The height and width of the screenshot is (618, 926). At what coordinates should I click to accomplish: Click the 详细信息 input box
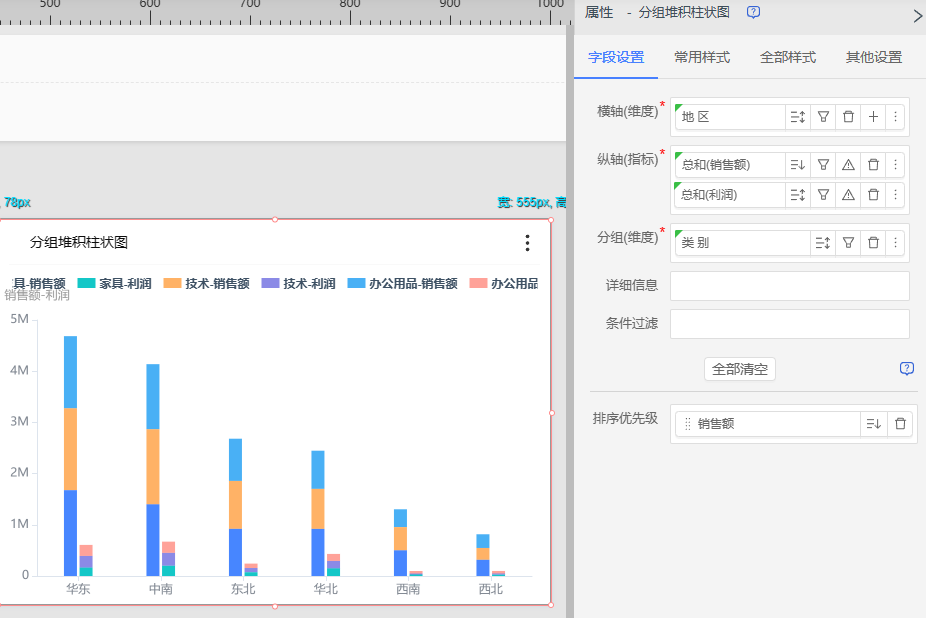789,286
